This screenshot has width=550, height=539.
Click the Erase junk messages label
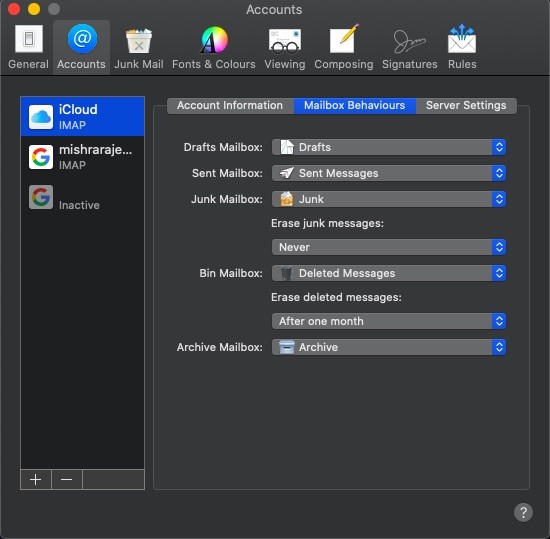327,223
